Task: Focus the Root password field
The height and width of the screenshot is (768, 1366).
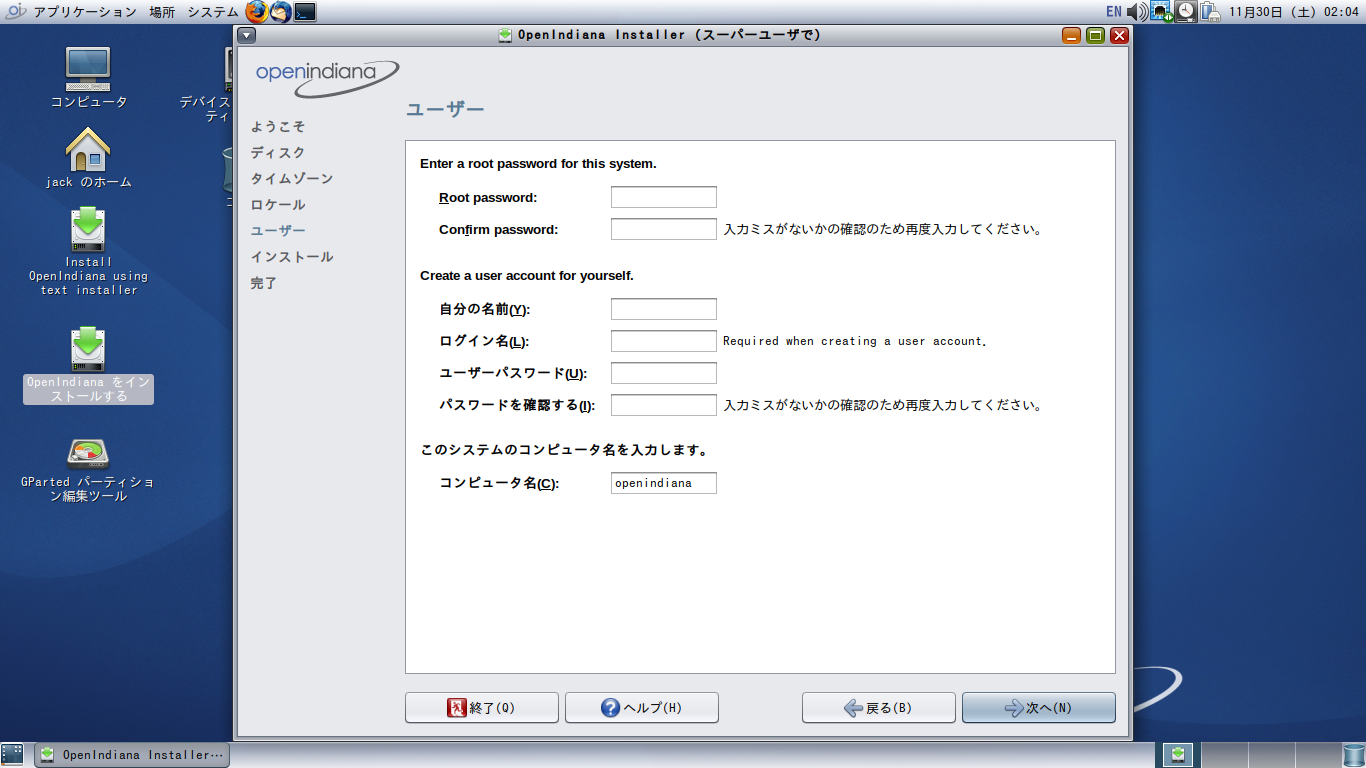Action: pyautogui.click(x=664, y=197)
